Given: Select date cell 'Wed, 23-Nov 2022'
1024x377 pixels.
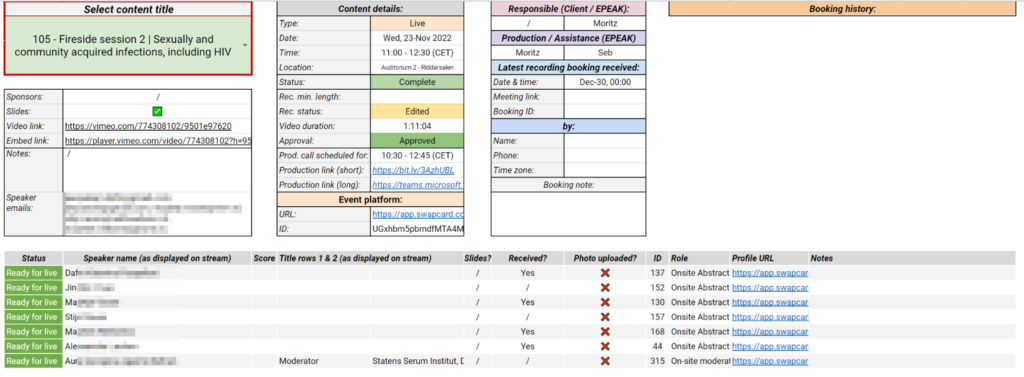Looking at the screenshot, I should pos(417,39).
